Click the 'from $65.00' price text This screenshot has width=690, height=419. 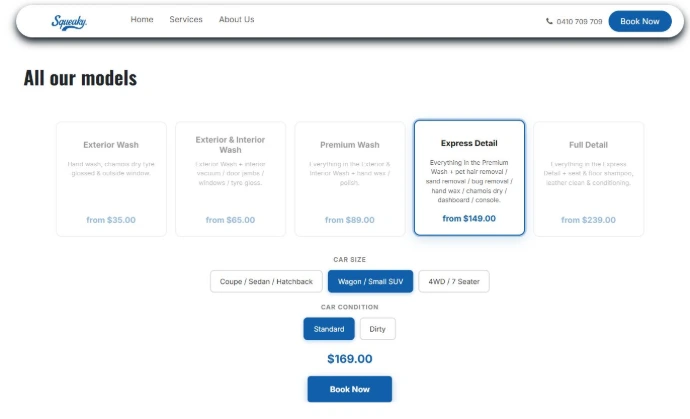click(230, 220)
